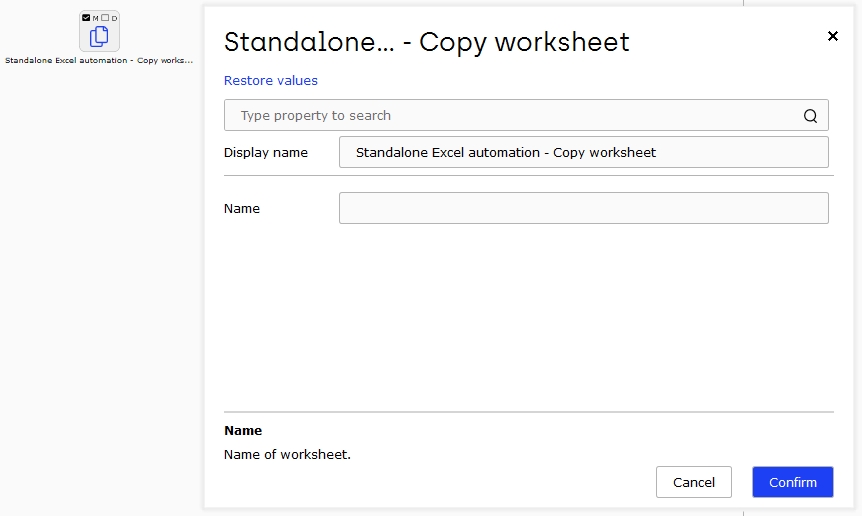This screenshot has height=516, width=862.
Task: Click into the Display name field
Action: 584,152
